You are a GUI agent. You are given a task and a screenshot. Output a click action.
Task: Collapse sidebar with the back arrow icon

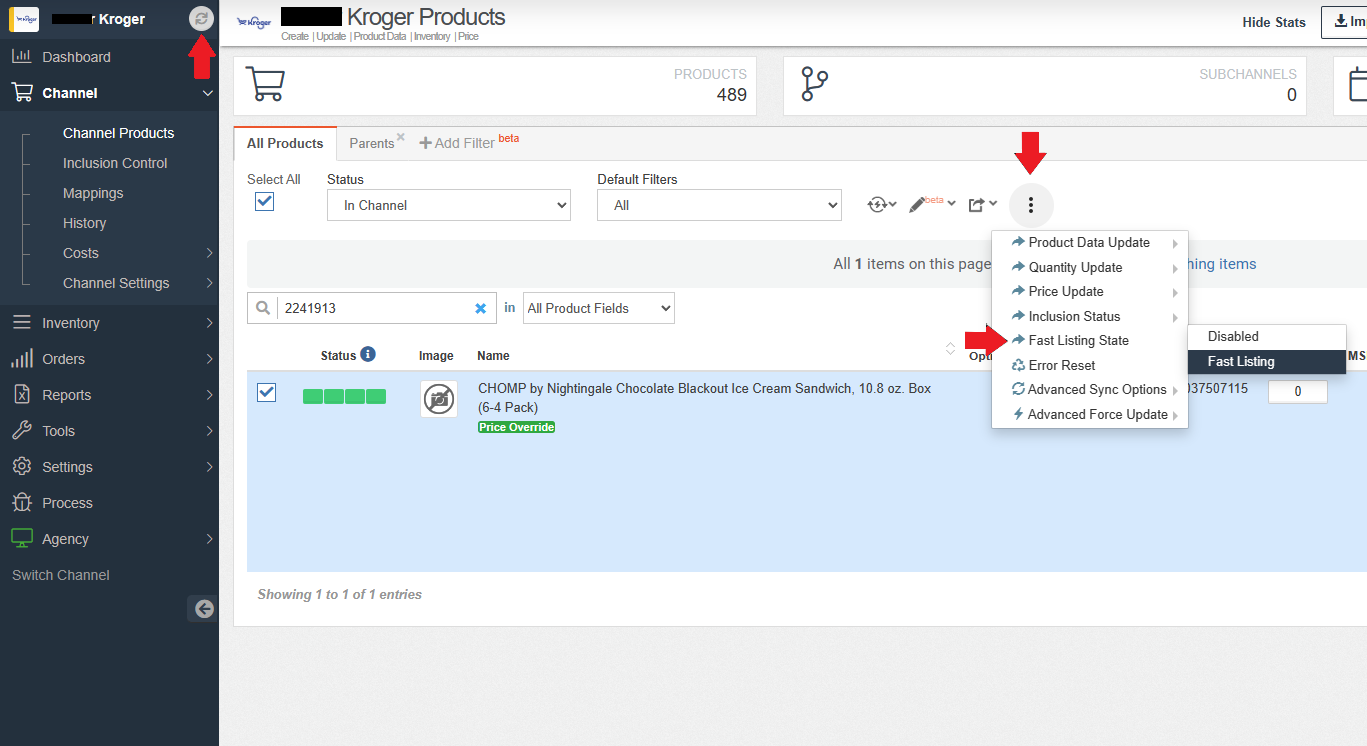[x=203, y=608]
